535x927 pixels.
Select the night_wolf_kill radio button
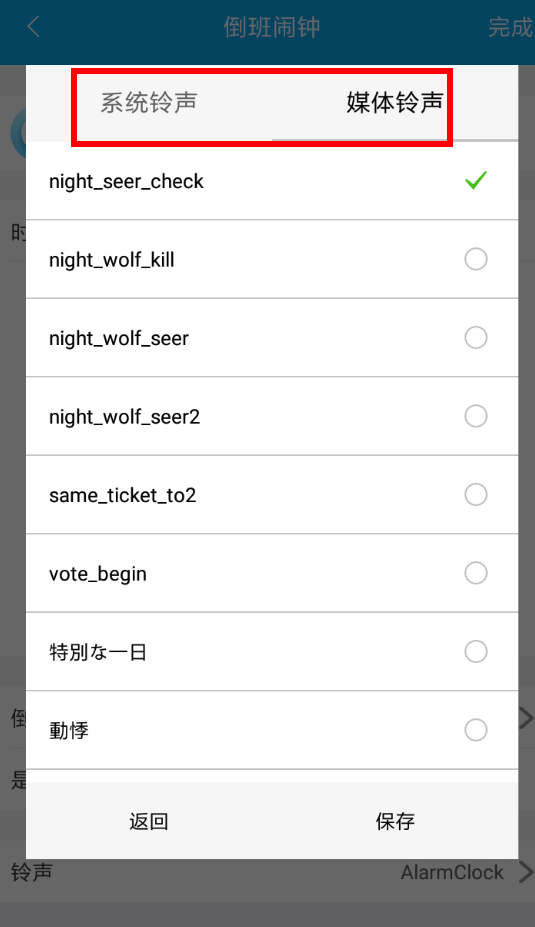476,259
